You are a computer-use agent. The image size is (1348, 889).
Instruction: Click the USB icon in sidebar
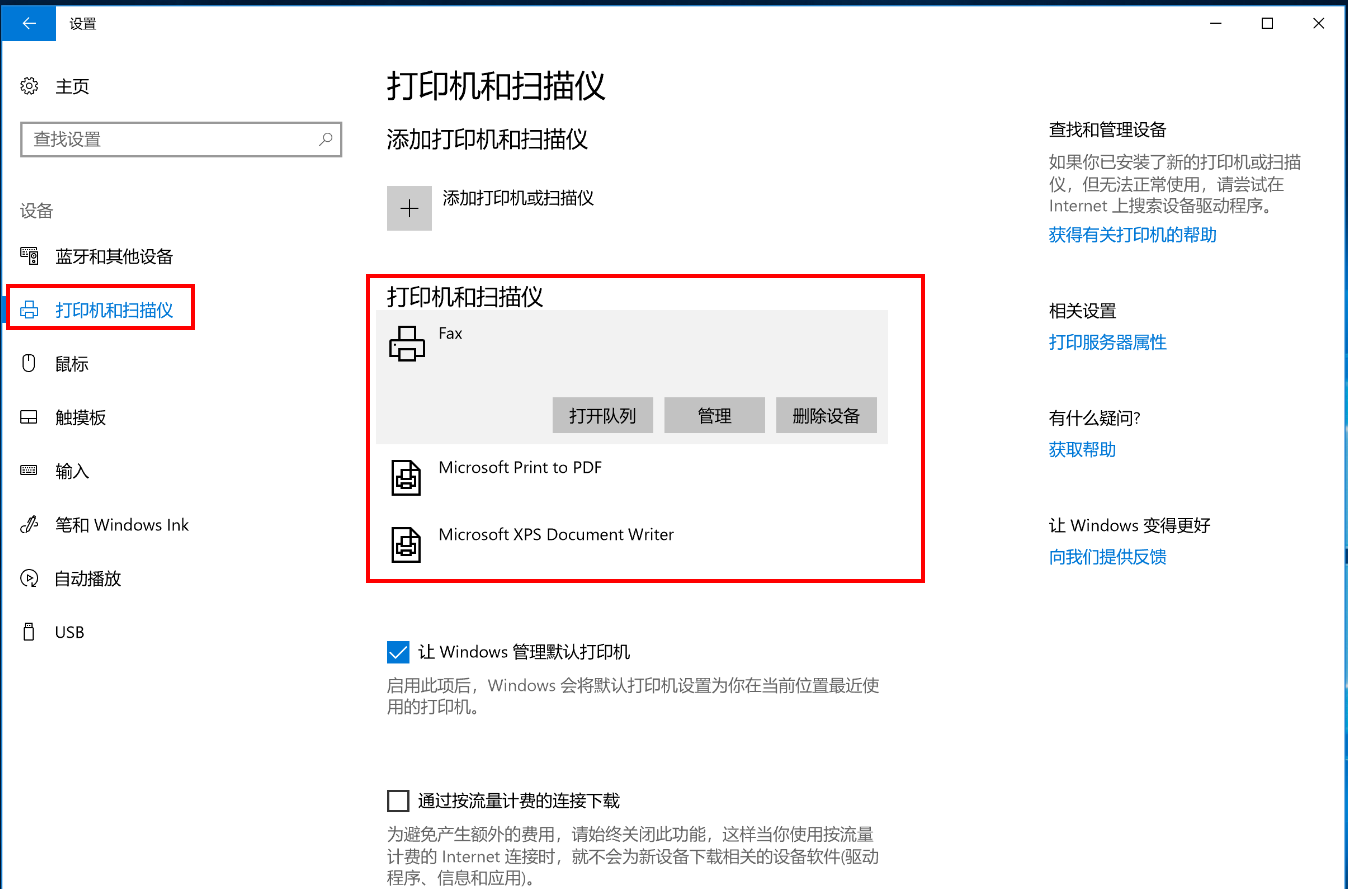[x=30, y=632]
